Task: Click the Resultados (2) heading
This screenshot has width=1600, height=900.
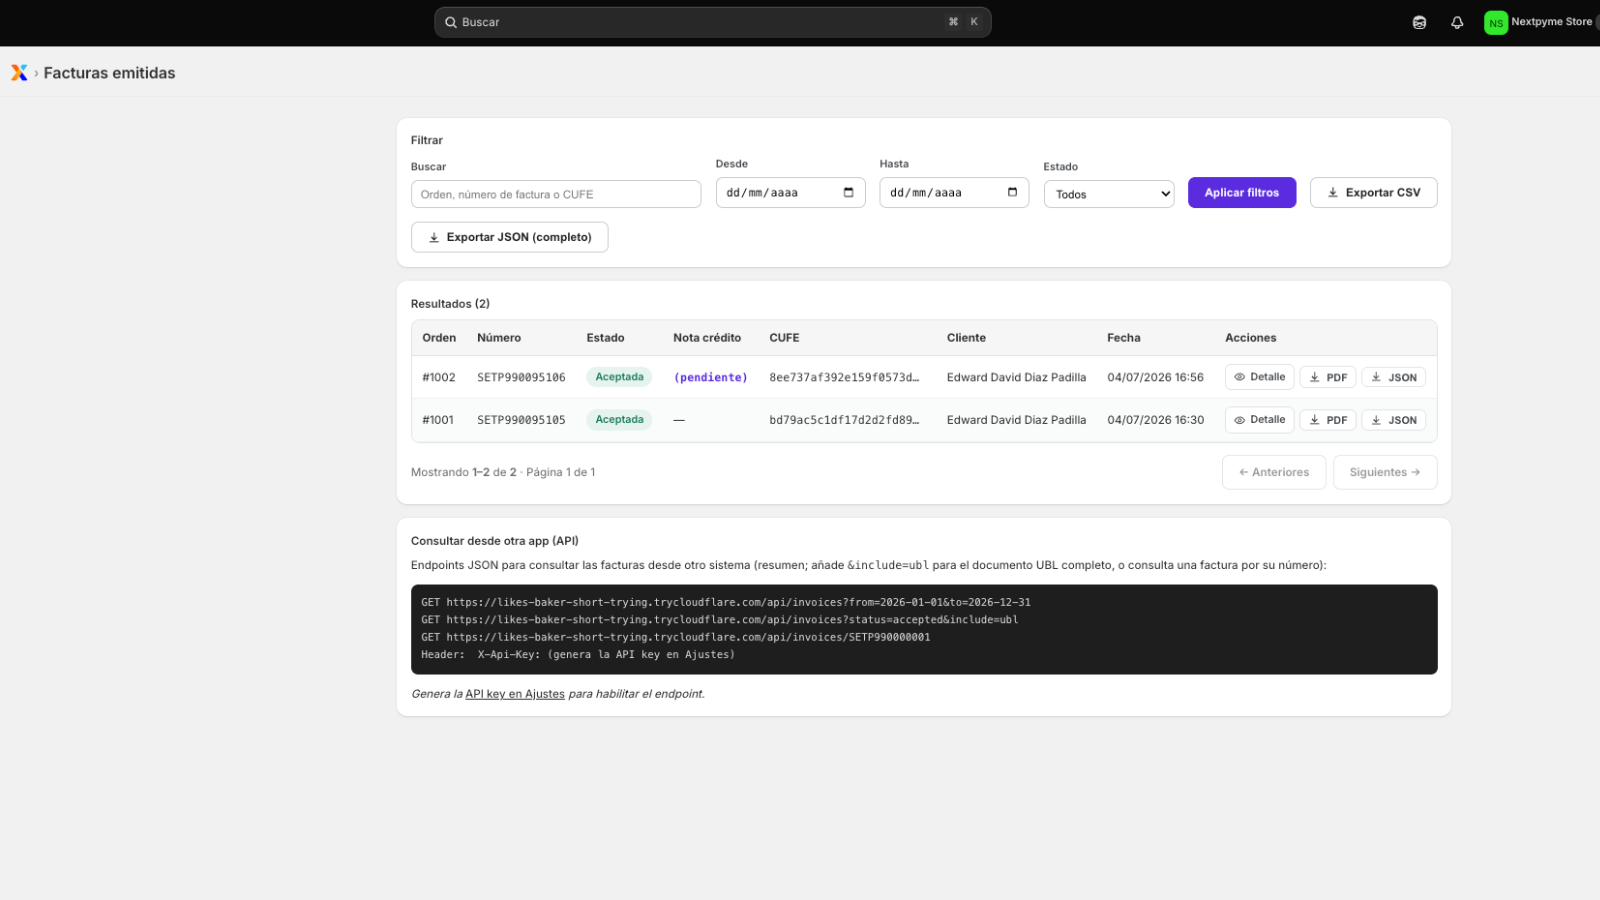Action: point(450,304)
